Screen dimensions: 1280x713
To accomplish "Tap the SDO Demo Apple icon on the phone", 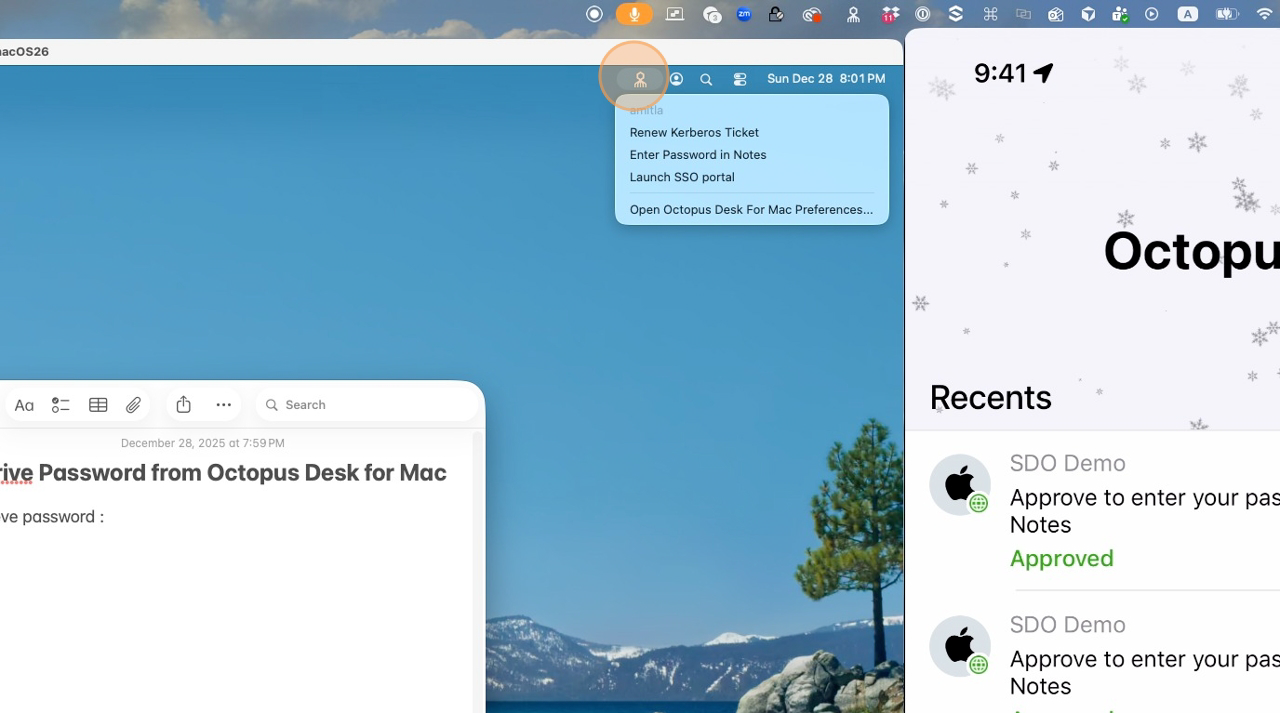I will click(x=960, y=484).
